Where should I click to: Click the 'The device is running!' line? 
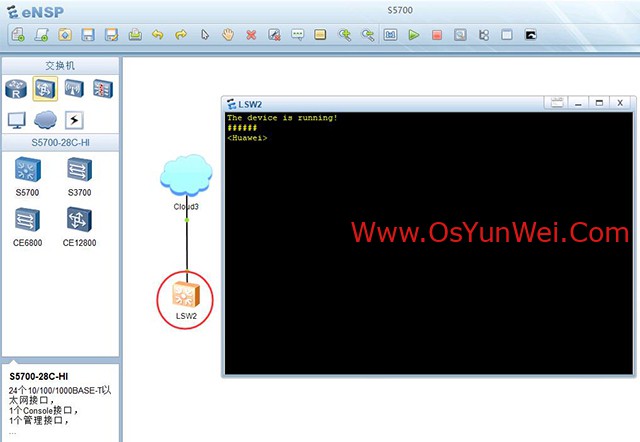[282, 118]
